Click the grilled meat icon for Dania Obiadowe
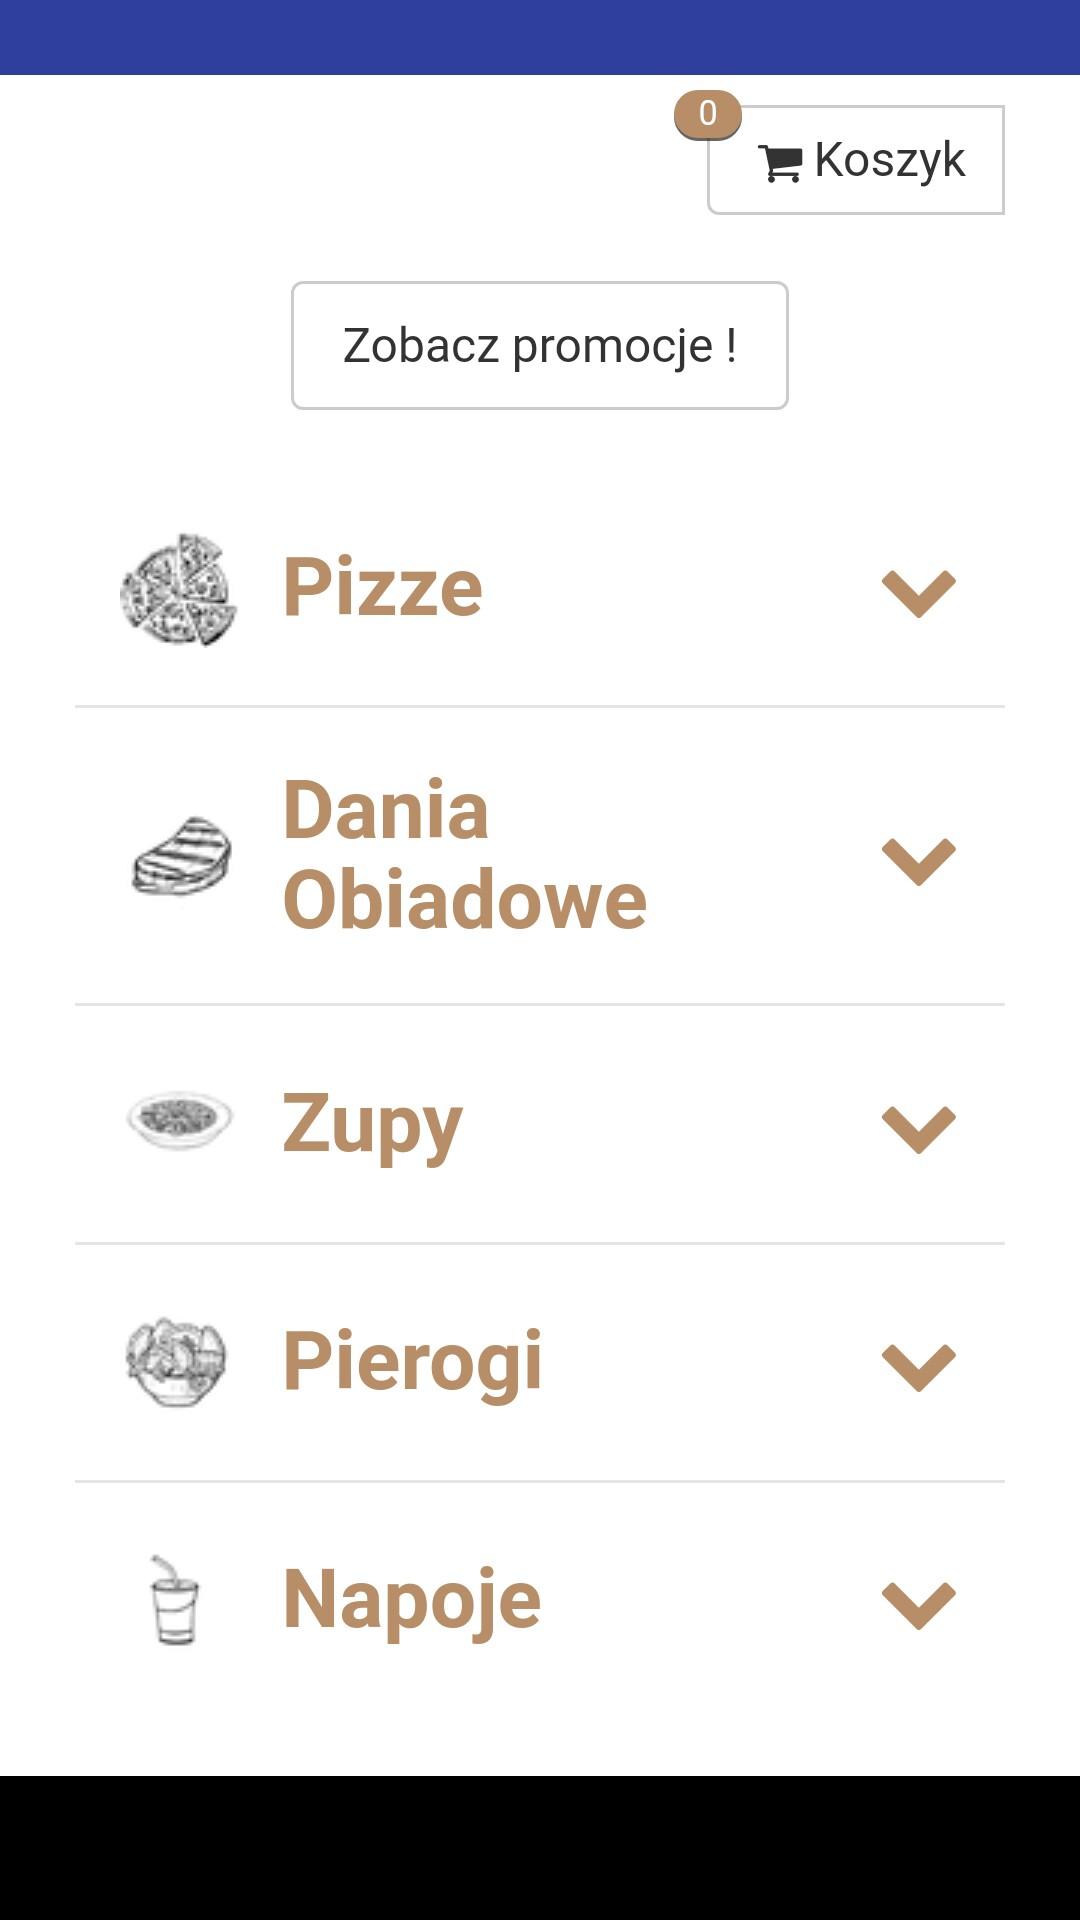Screen dimensions: 1080x1920 (x=181, y=856)
